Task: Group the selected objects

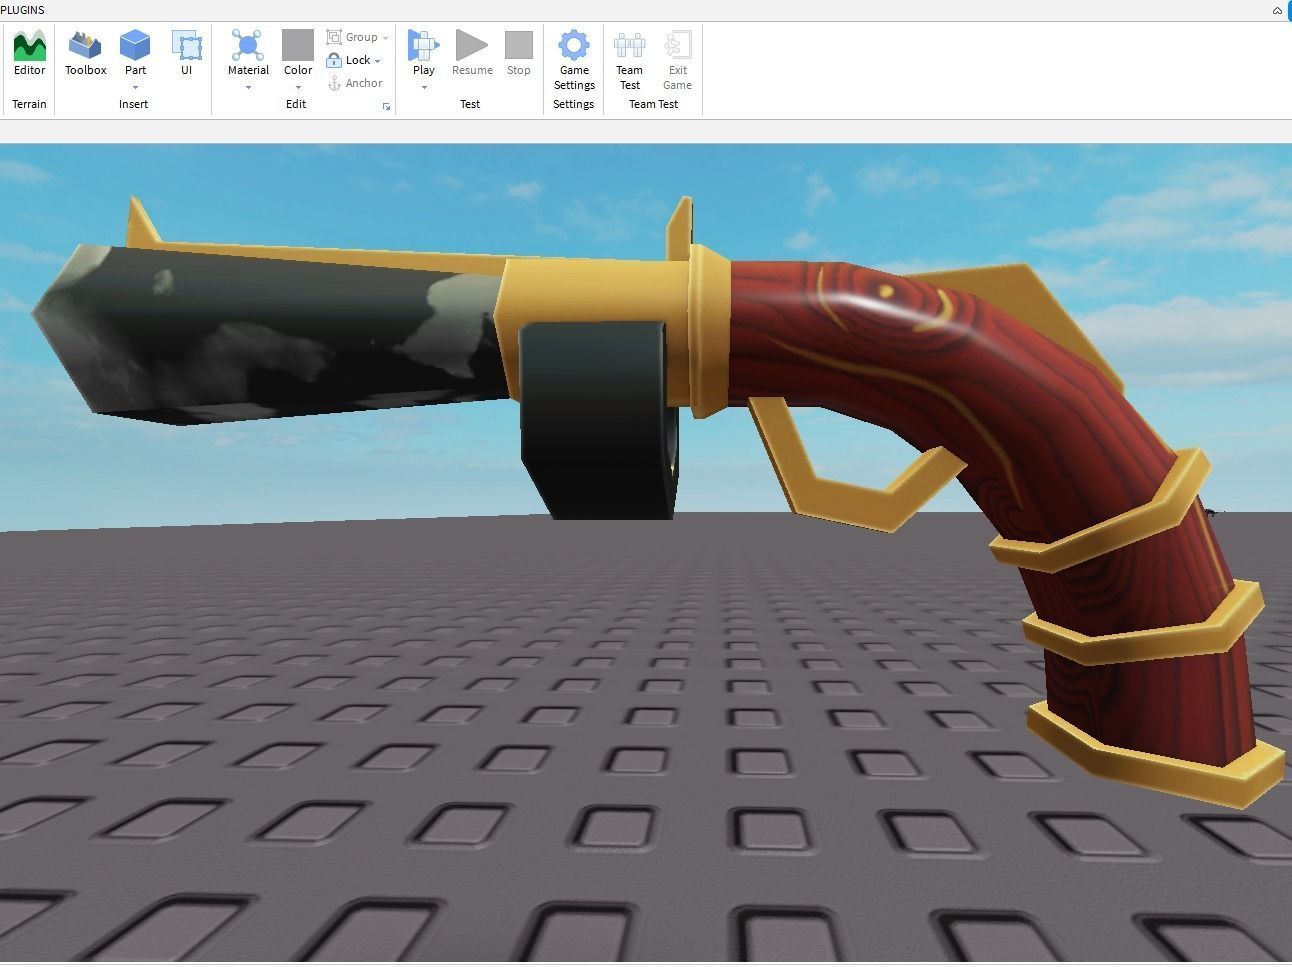Action: click(352, 37)
